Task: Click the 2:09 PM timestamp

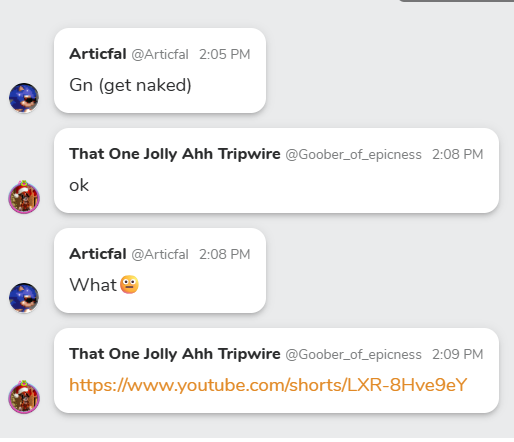Action: click(458, 354)
